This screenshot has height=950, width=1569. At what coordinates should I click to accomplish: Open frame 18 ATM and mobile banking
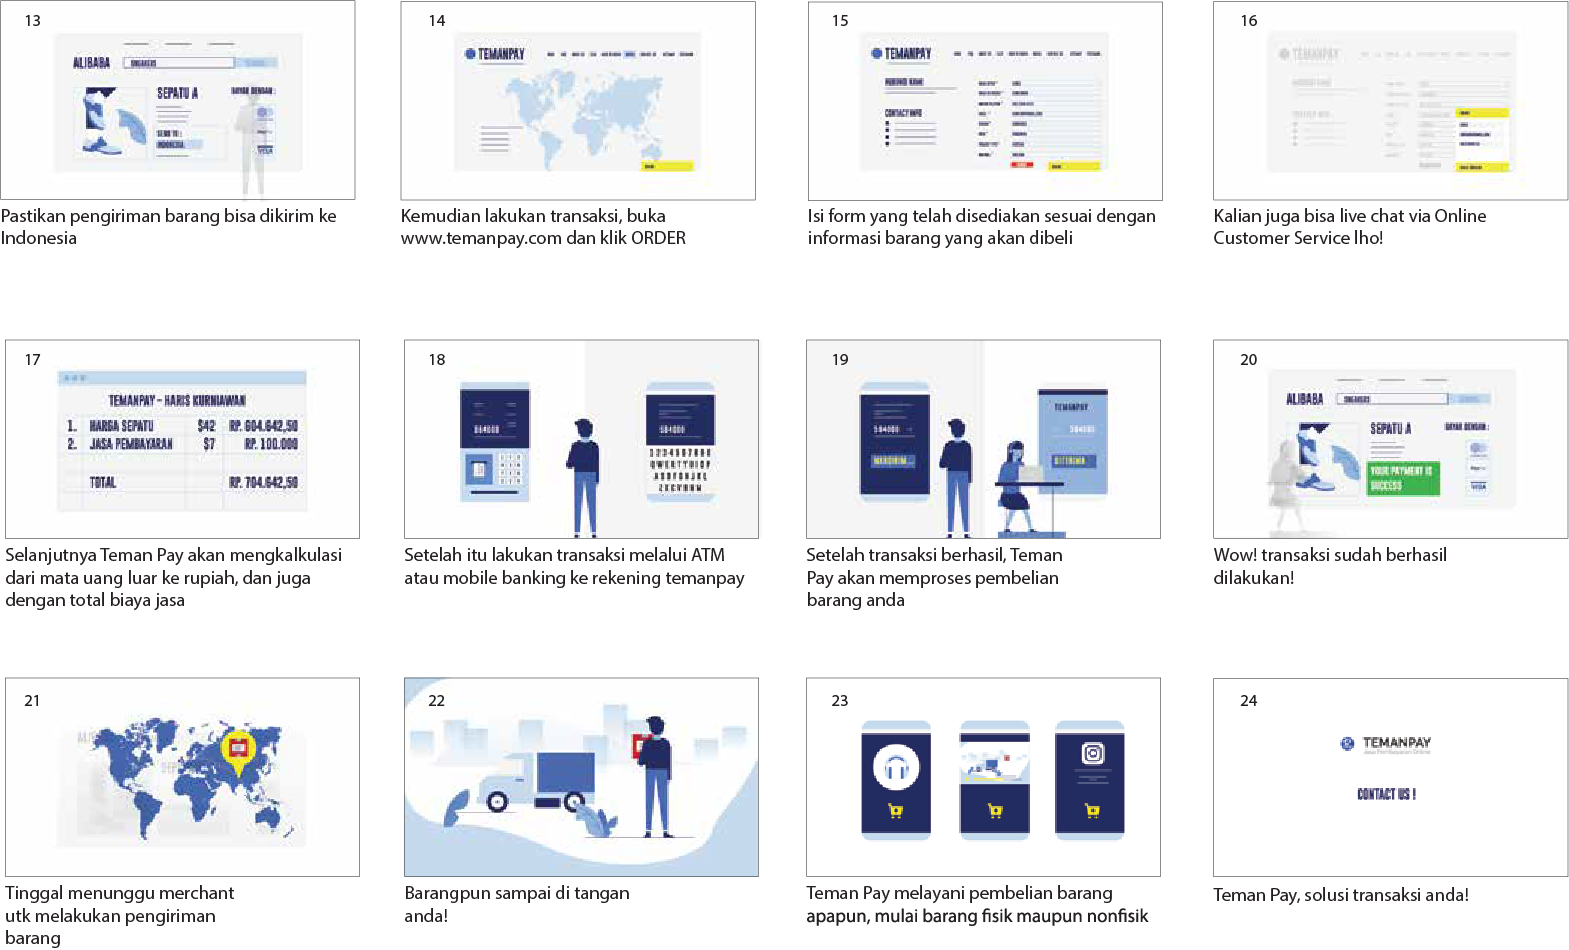coord(581,439)
